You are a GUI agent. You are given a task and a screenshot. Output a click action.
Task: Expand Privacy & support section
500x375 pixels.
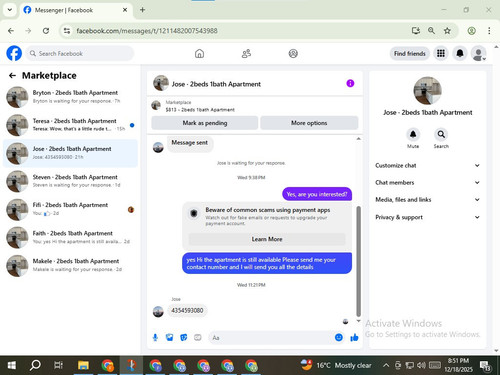pos(427,217)
